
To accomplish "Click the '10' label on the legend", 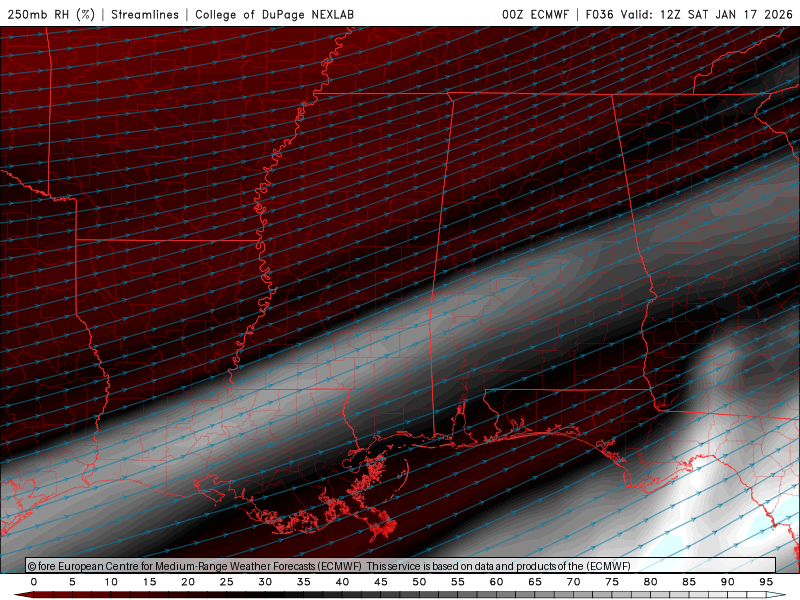I will tap(111, 582).
